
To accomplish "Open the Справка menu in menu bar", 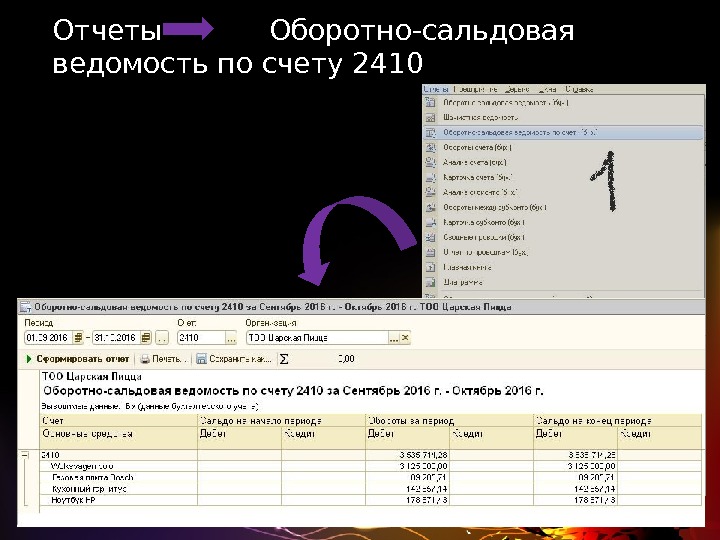I will [579, 89].
